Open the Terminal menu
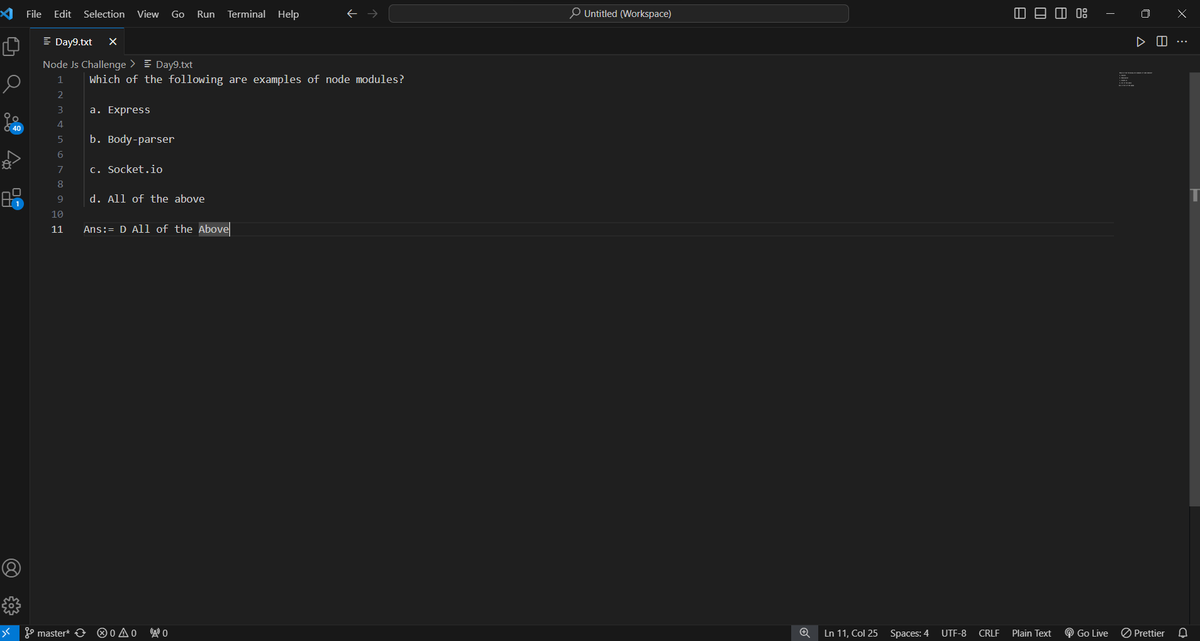The height and width of the screenshot is (641, 1200). pos(246,14)
